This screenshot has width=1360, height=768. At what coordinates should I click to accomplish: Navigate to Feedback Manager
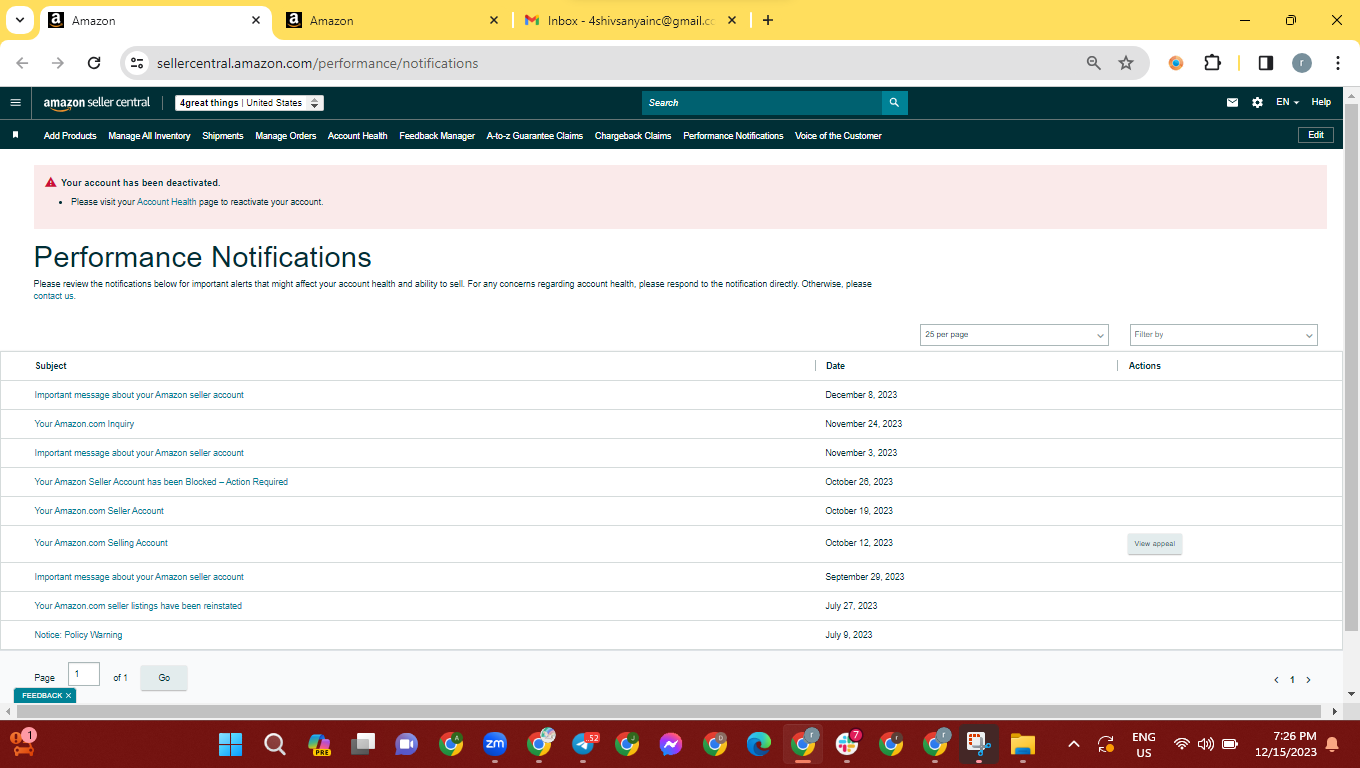point(437,136)
